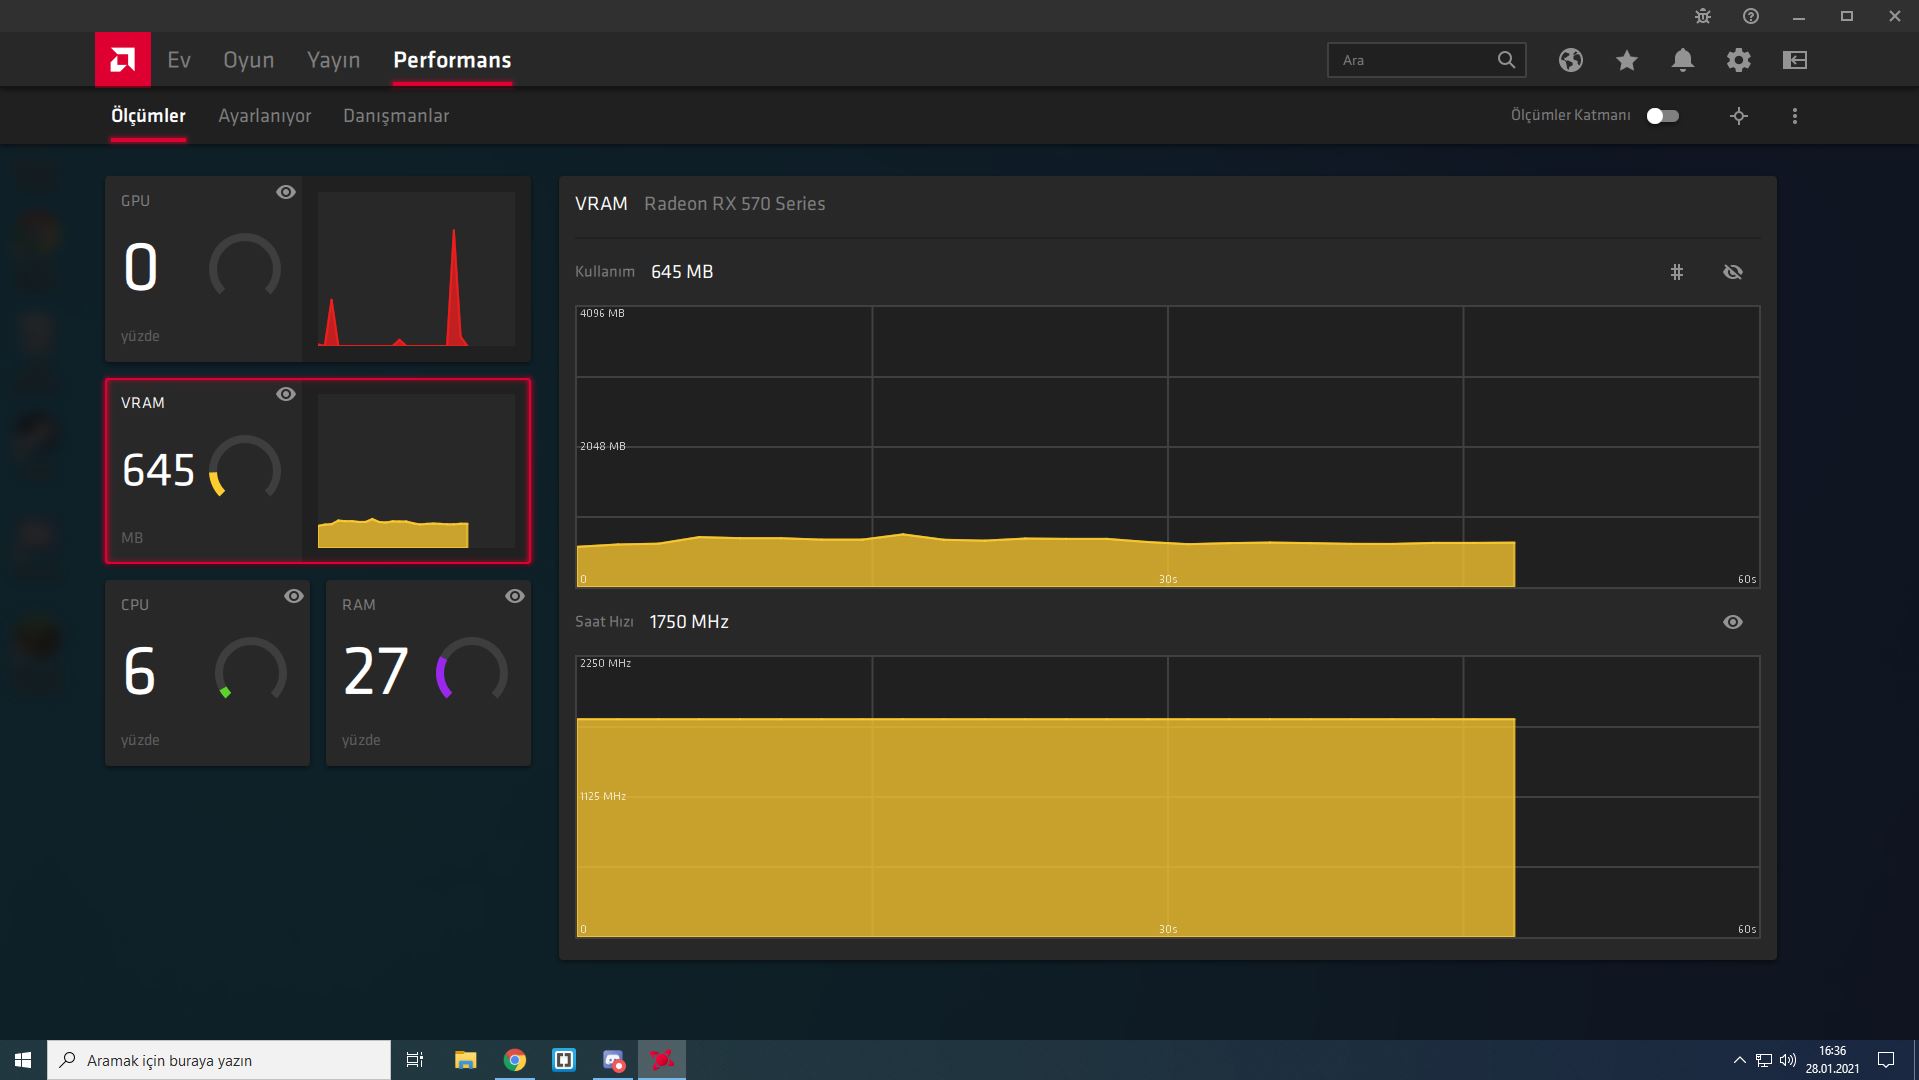Screen dimensions: 1919x1080
Task: Toggle Kullanım graph hidden eye icon
Action: tap(1733, 272)
